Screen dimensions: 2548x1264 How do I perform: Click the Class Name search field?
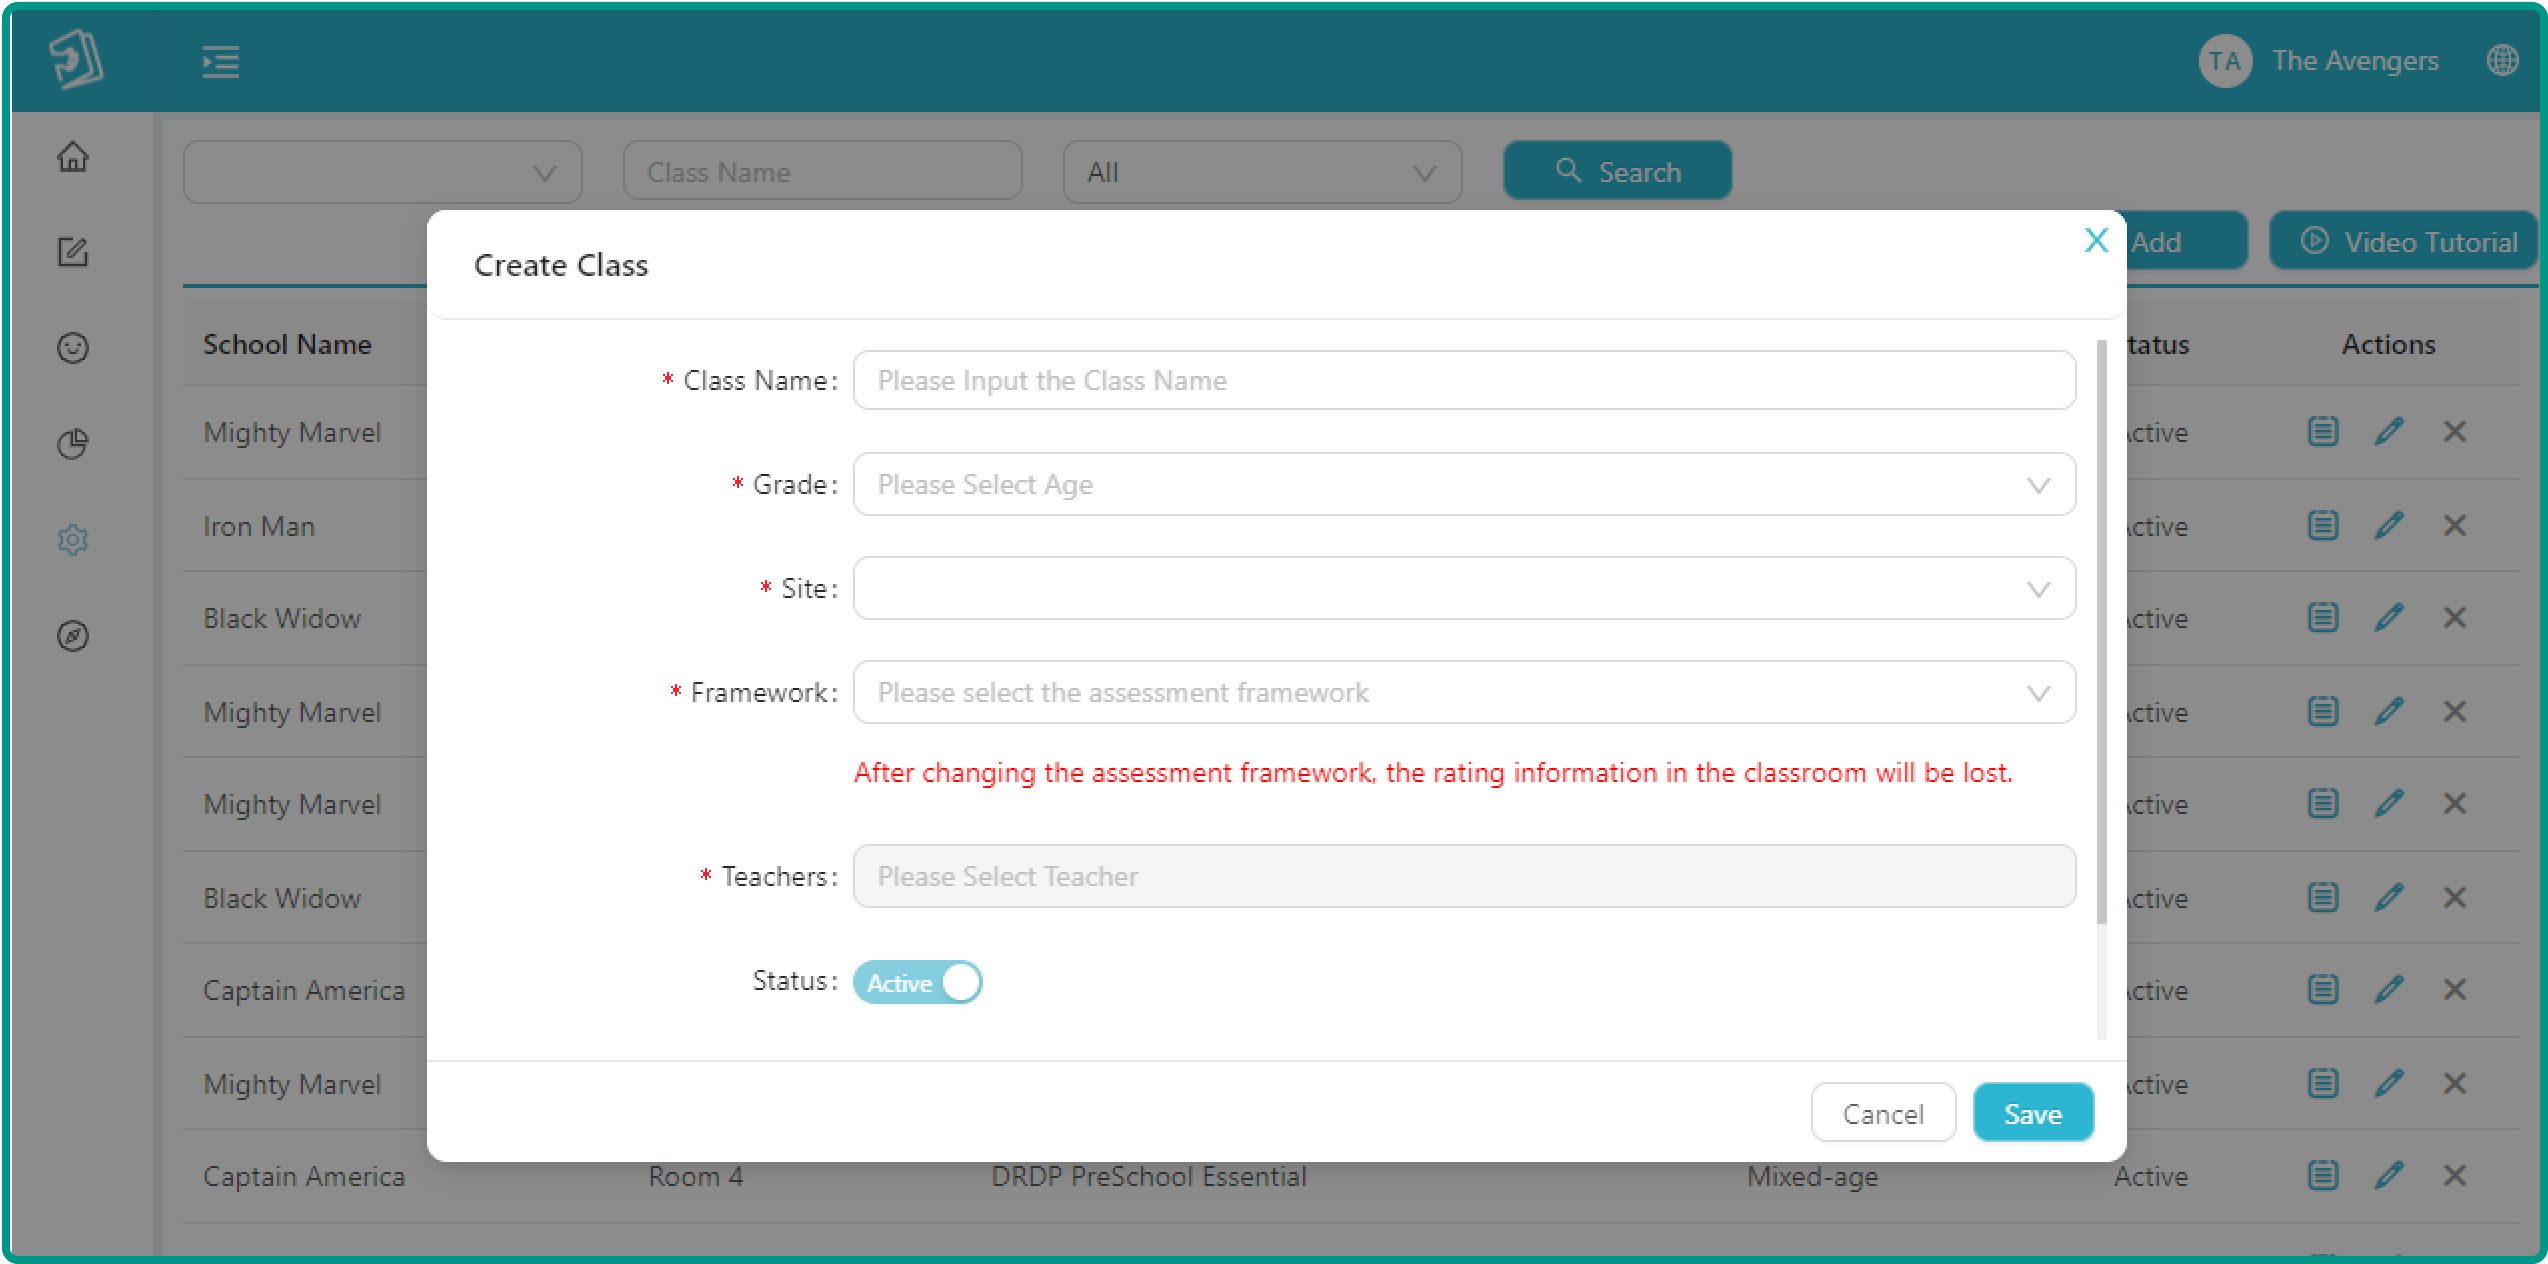click(822, 172)
